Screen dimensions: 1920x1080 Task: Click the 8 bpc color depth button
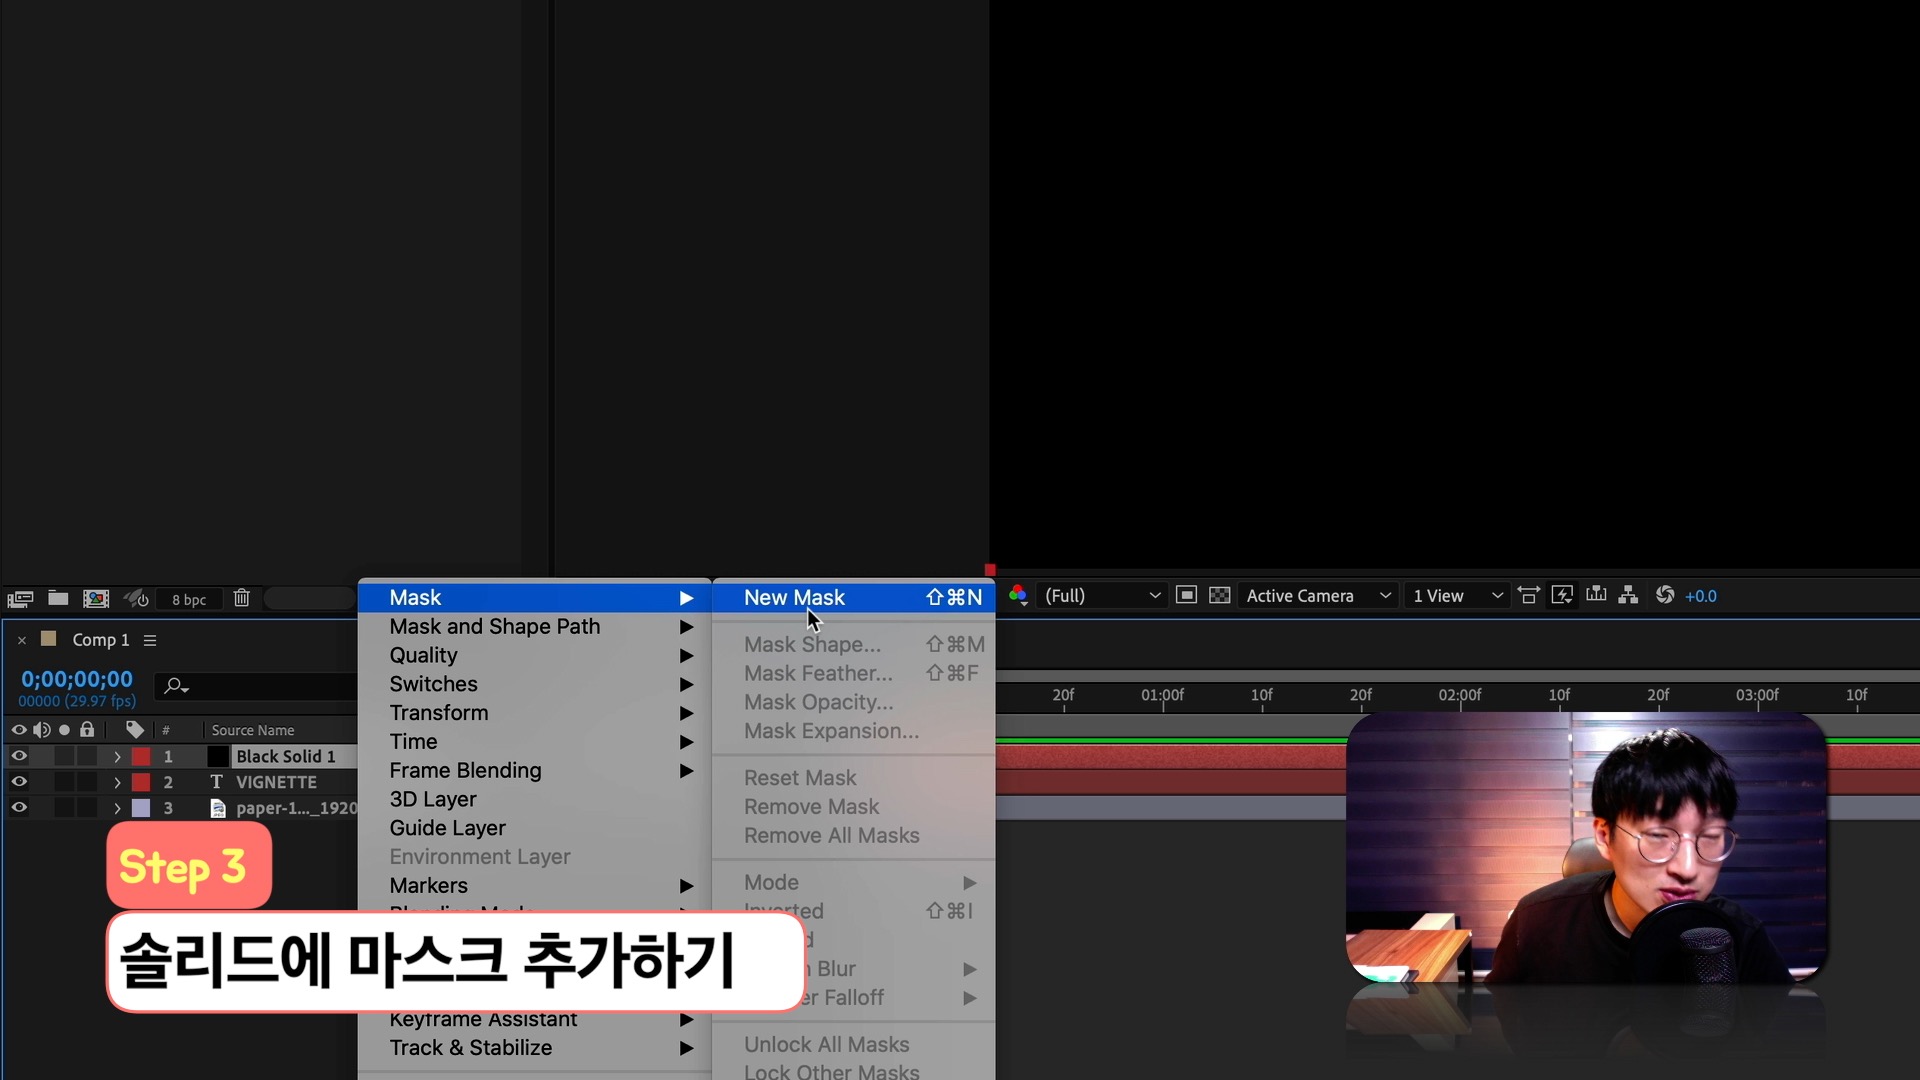point(189,599)
